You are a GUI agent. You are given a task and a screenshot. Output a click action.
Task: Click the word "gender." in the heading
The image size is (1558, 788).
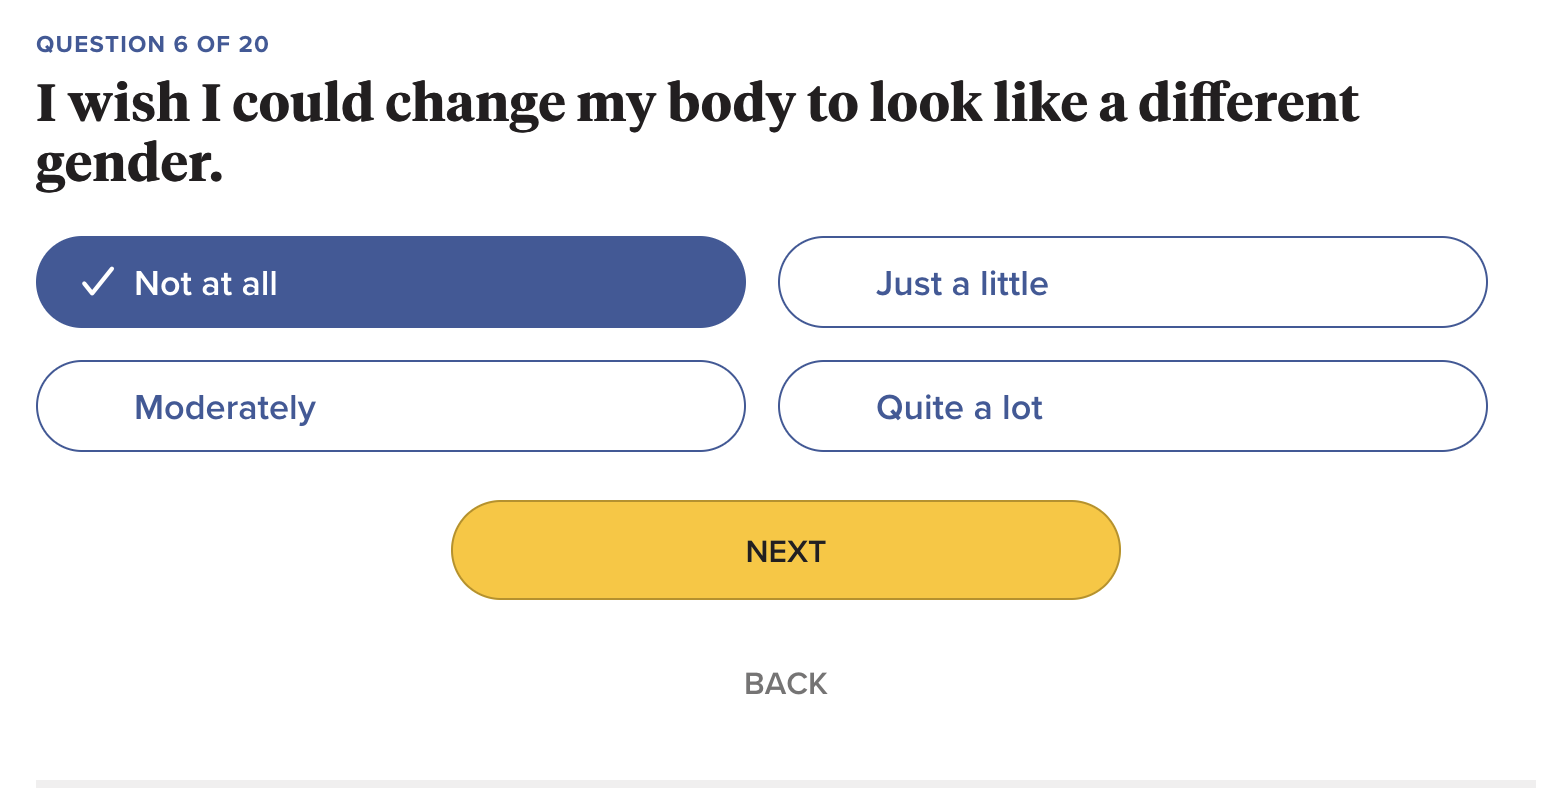129,163
